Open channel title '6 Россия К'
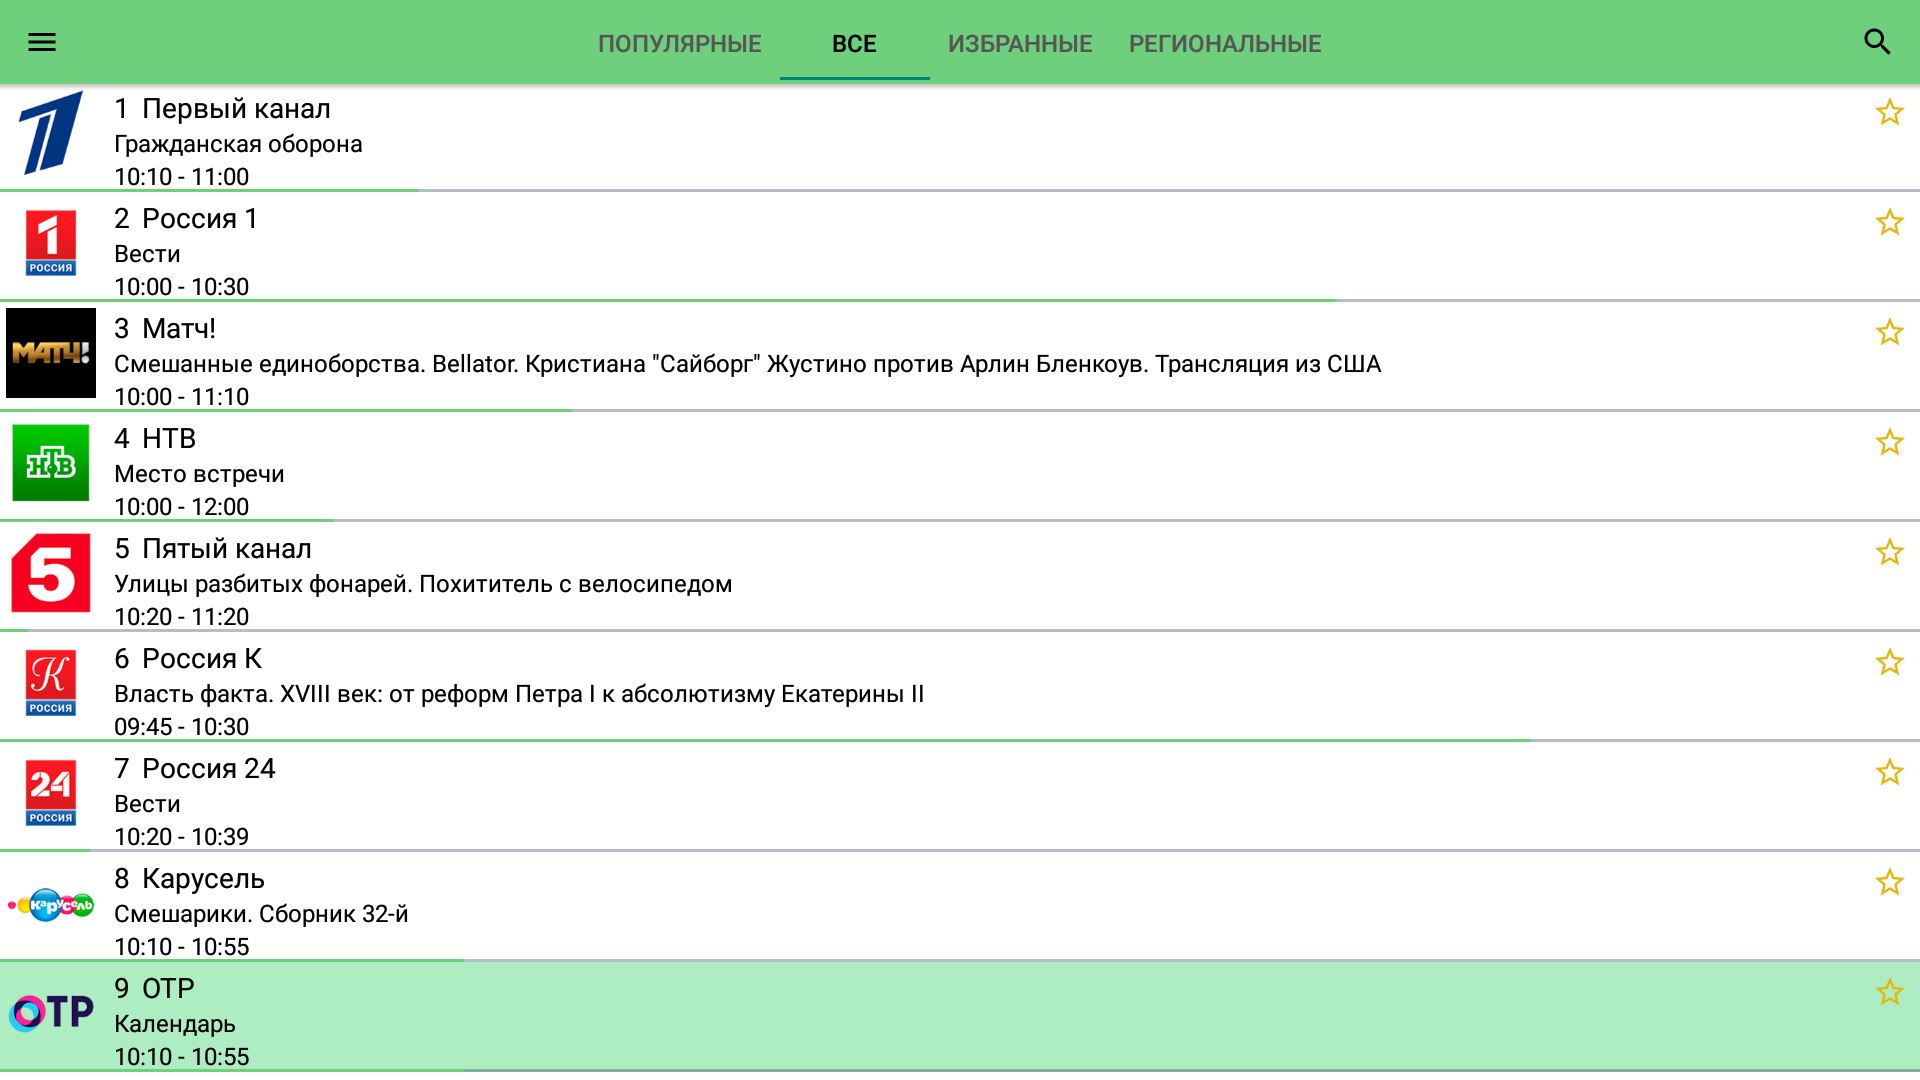 [x=188, y=659]
